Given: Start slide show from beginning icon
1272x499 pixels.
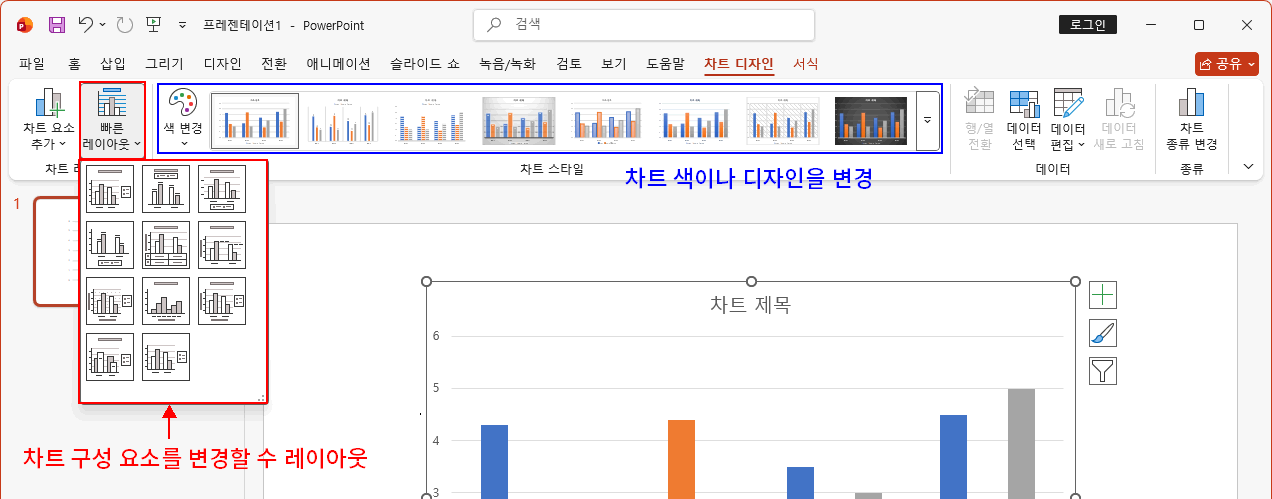Looking at the screenshot, I should click(154, 25).
